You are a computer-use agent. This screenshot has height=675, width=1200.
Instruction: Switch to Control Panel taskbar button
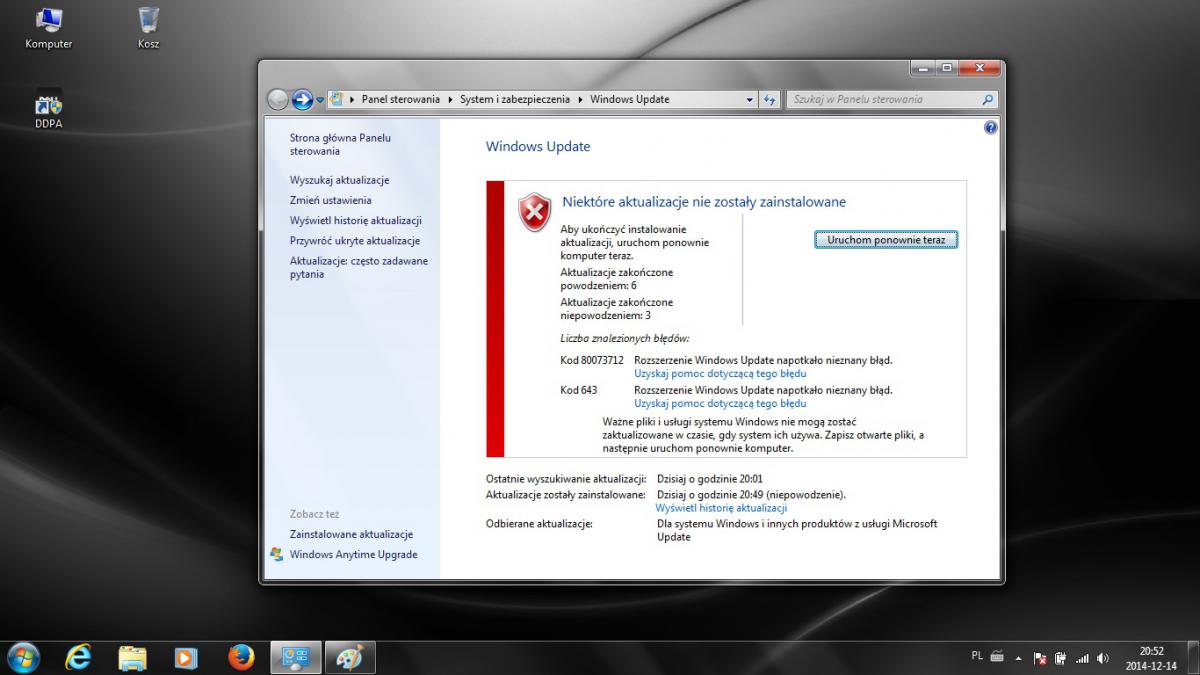click(295, 657)
